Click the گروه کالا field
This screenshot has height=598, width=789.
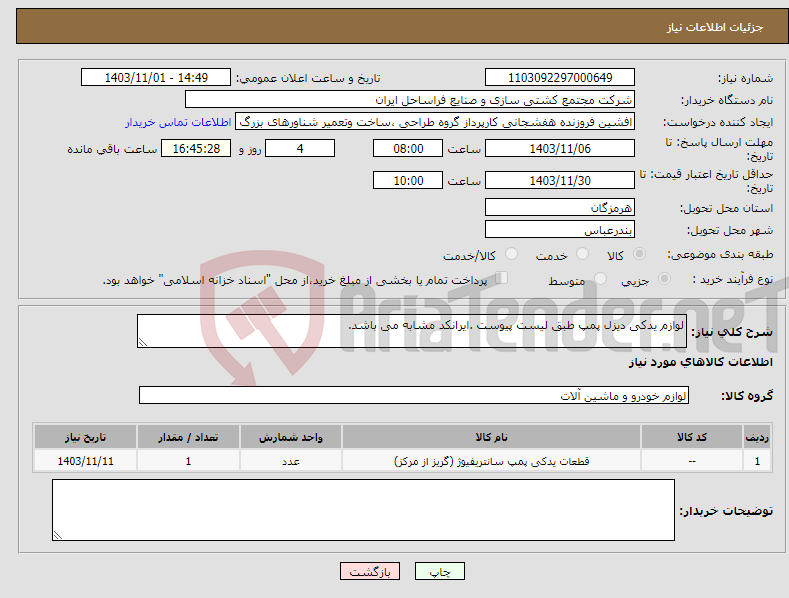[414, 396]
